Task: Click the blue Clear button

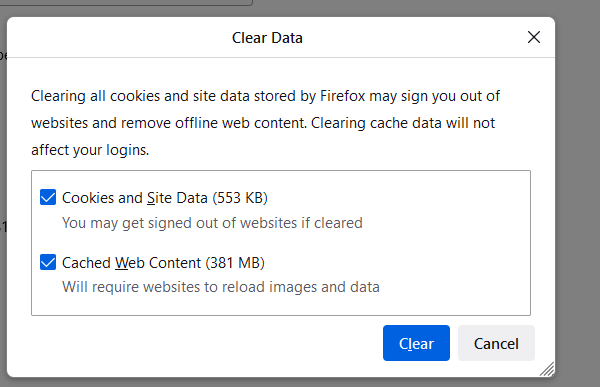Action: pyautogui.click(x=416, y=343)
